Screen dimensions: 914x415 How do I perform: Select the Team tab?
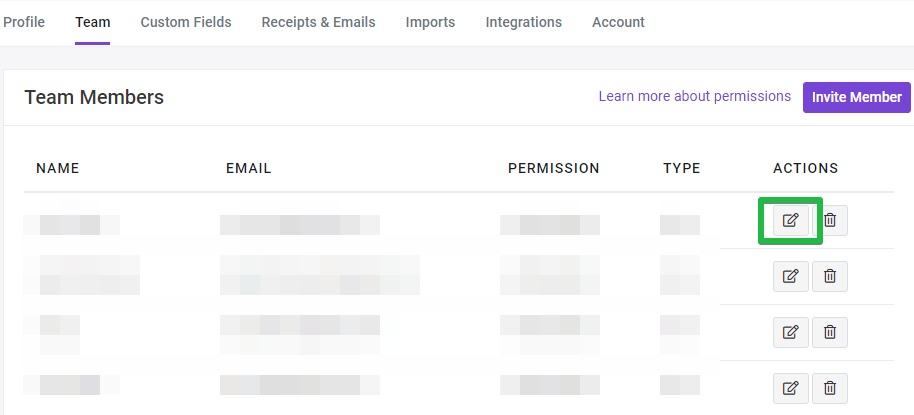[93, 22]
